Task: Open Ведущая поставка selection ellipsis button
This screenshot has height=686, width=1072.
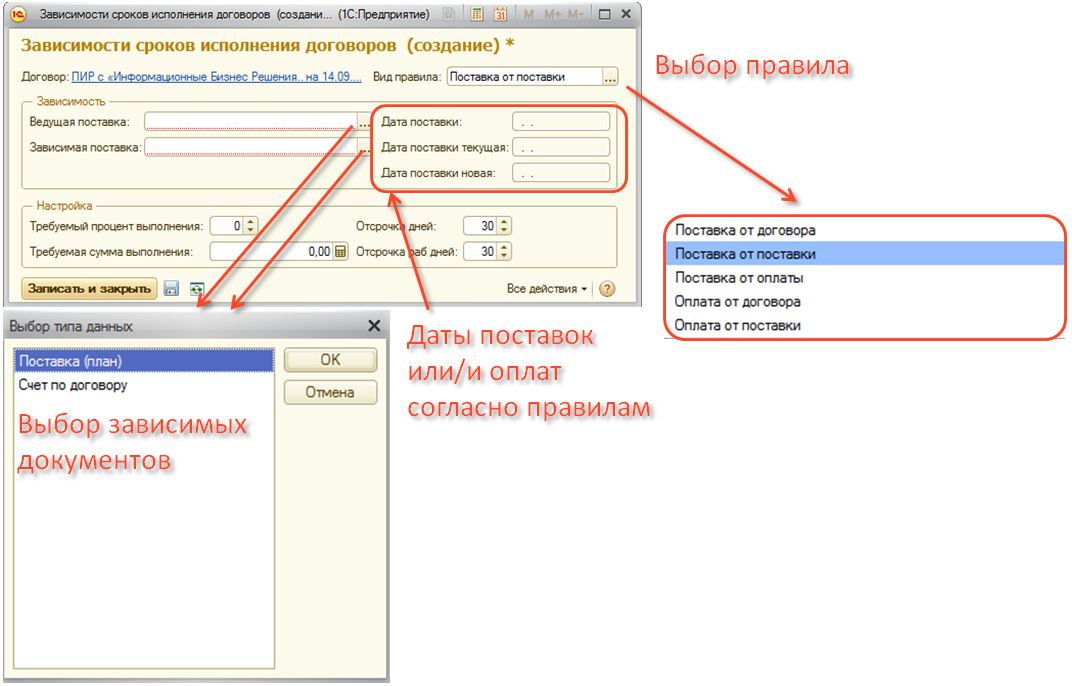Action: [363, 123]
